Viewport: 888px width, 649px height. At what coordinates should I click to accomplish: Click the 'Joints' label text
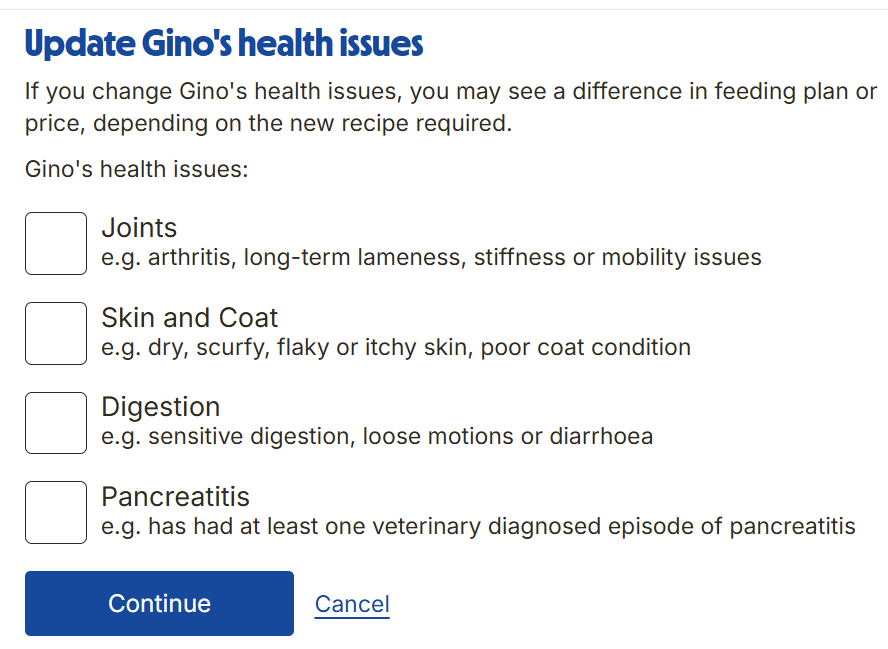139,228
